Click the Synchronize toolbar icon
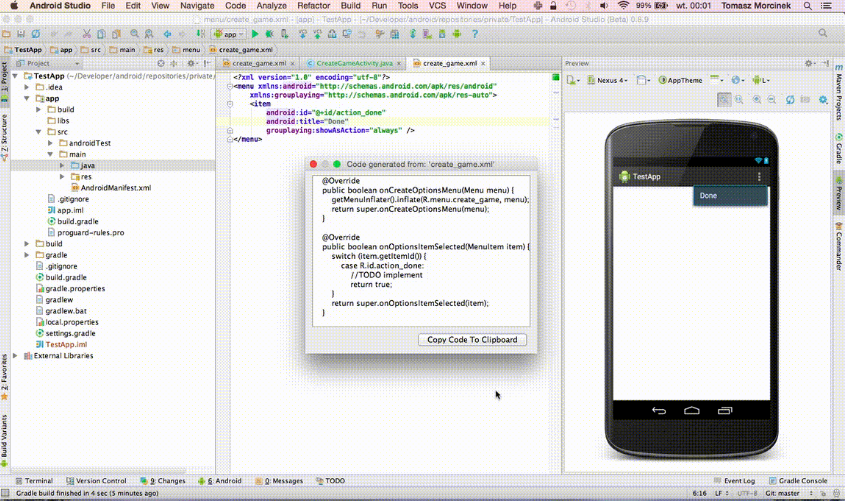 (x=36, y=34)
